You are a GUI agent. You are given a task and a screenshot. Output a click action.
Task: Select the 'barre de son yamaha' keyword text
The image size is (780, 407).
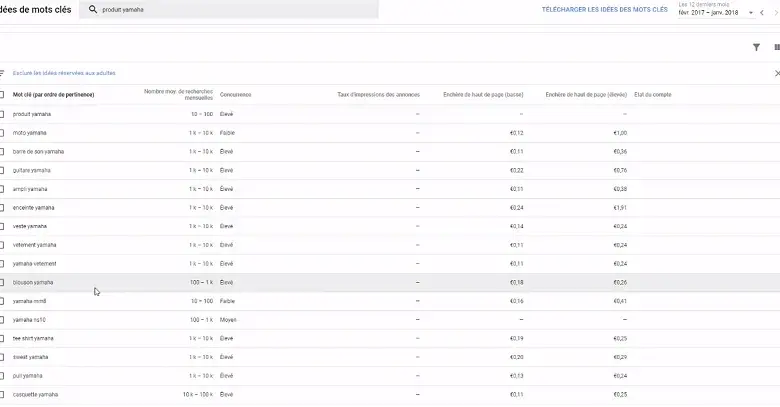[x=38, y=152]
